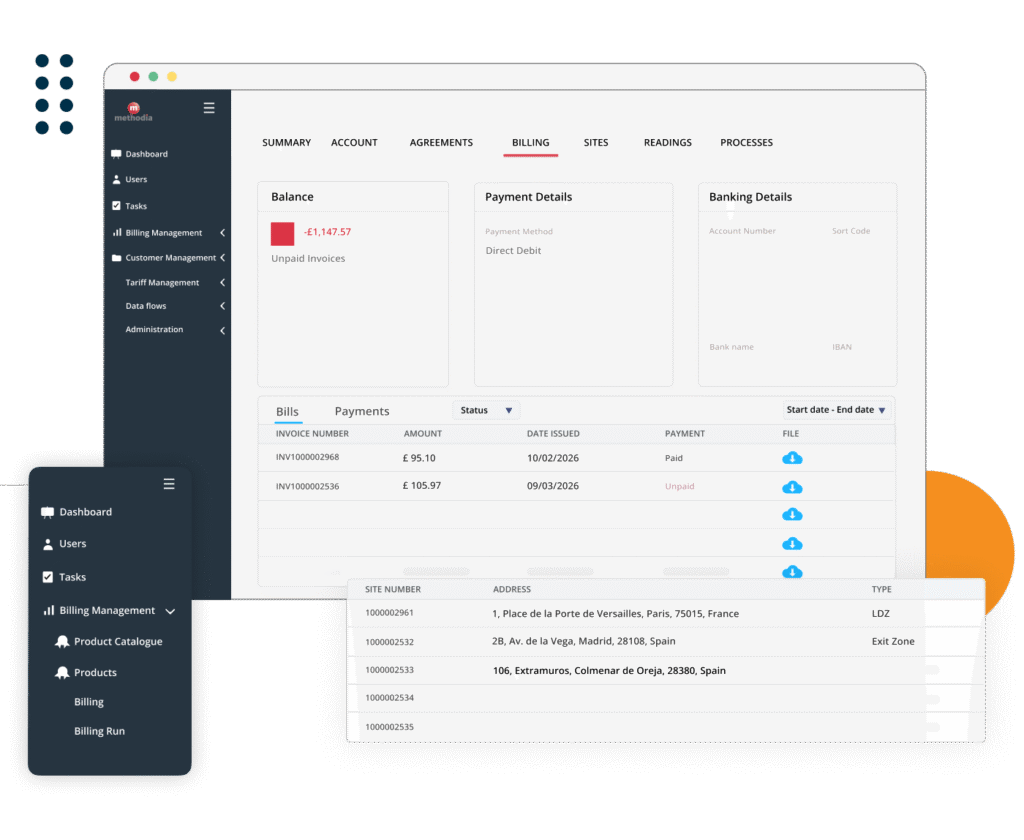The width and height of the screenshot is (1024, 840).
Task: Click the Product Catalogue bell icon
Action: pos(62,642)
